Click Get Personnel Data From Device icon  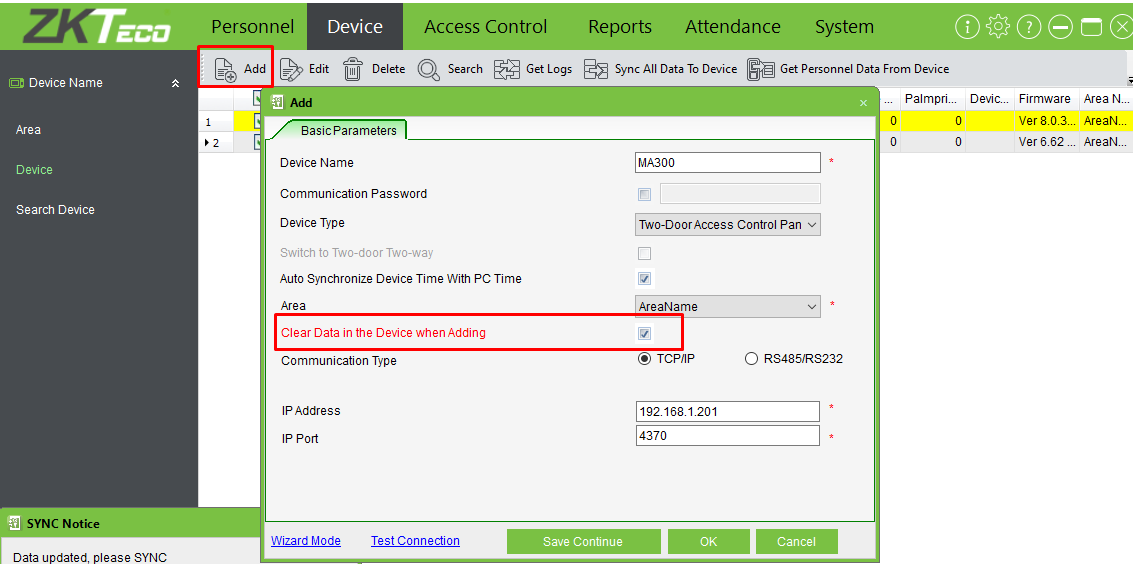point(761,69)
